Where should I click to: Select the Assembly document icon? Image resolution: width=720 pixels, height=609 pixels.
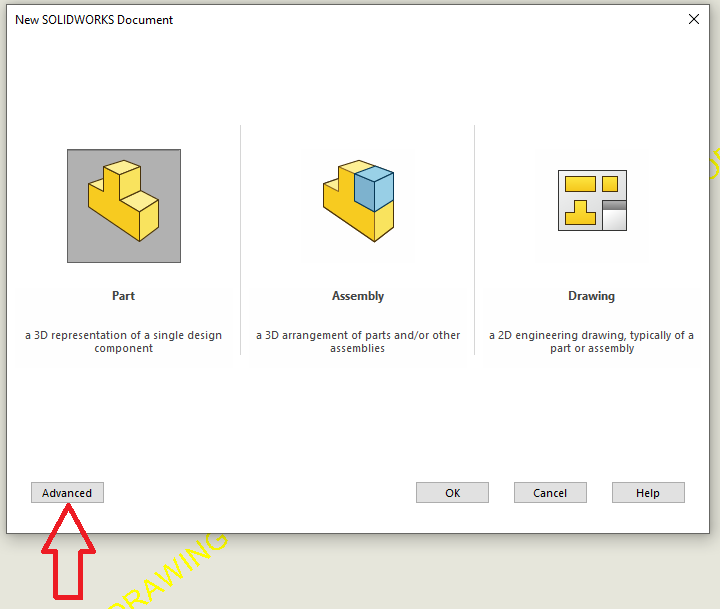click(x=358, y=201)
